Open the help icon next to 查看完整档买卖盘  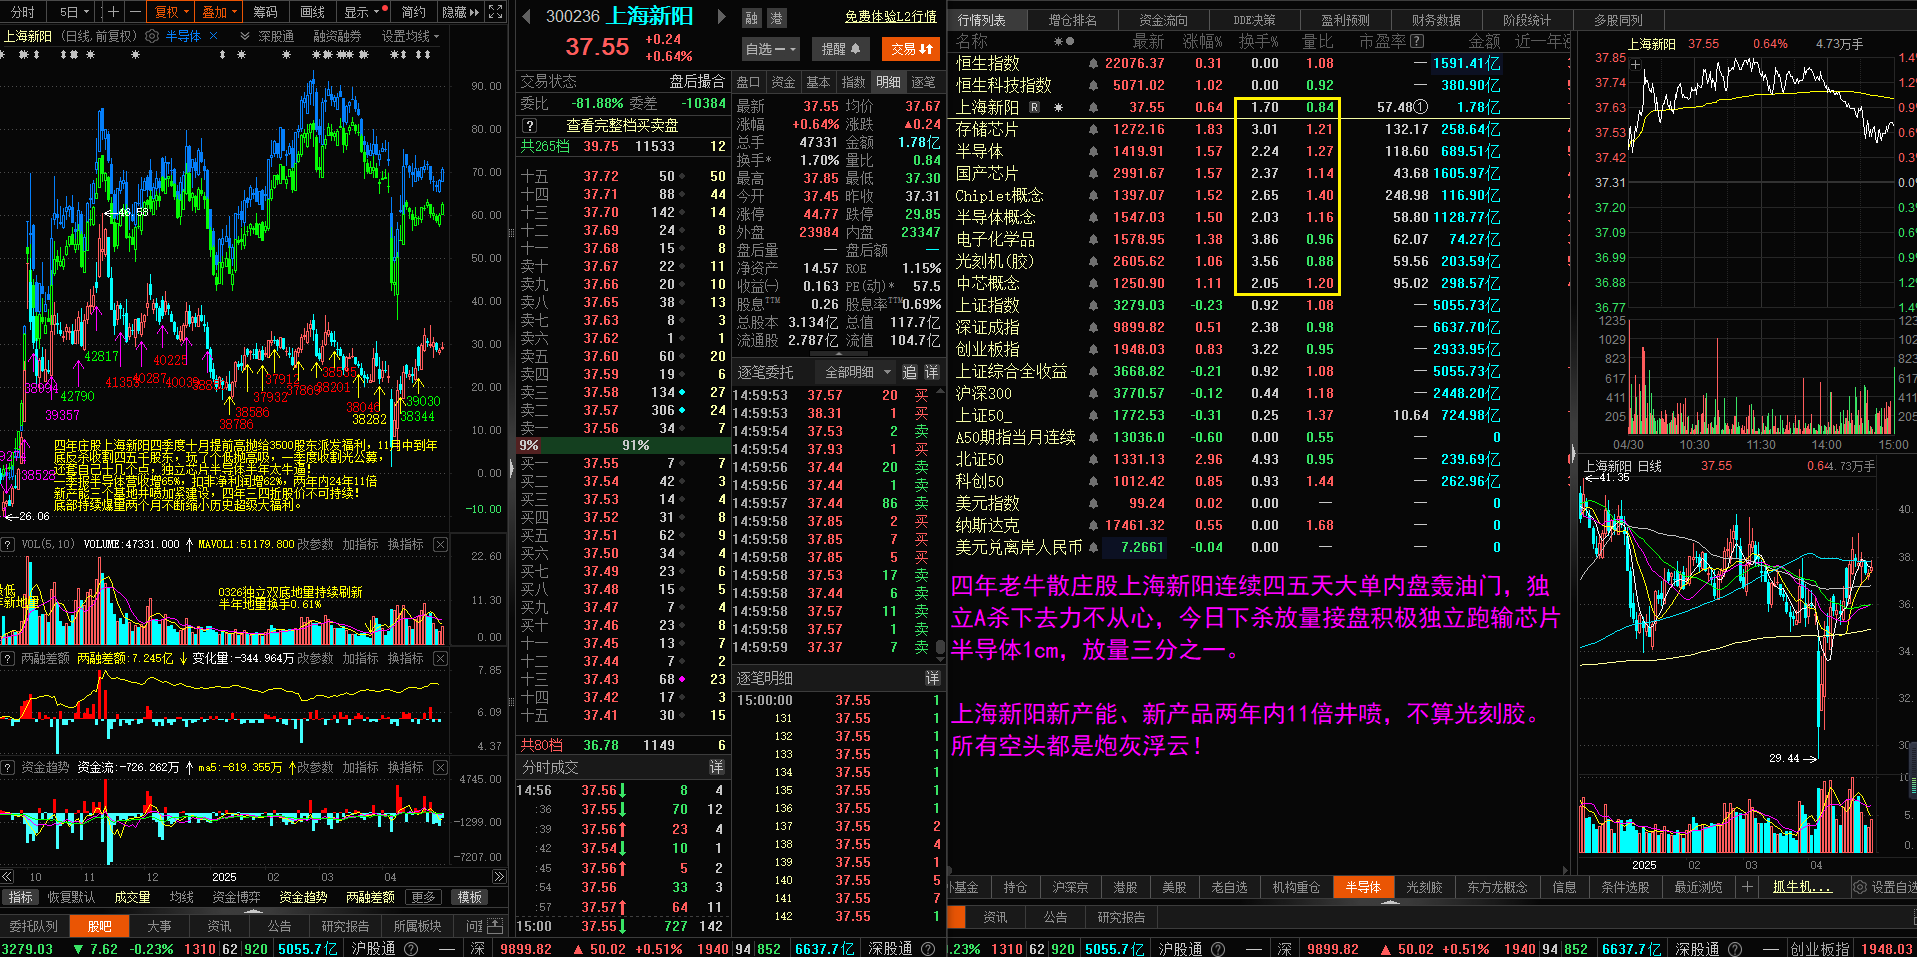point(530,126)
